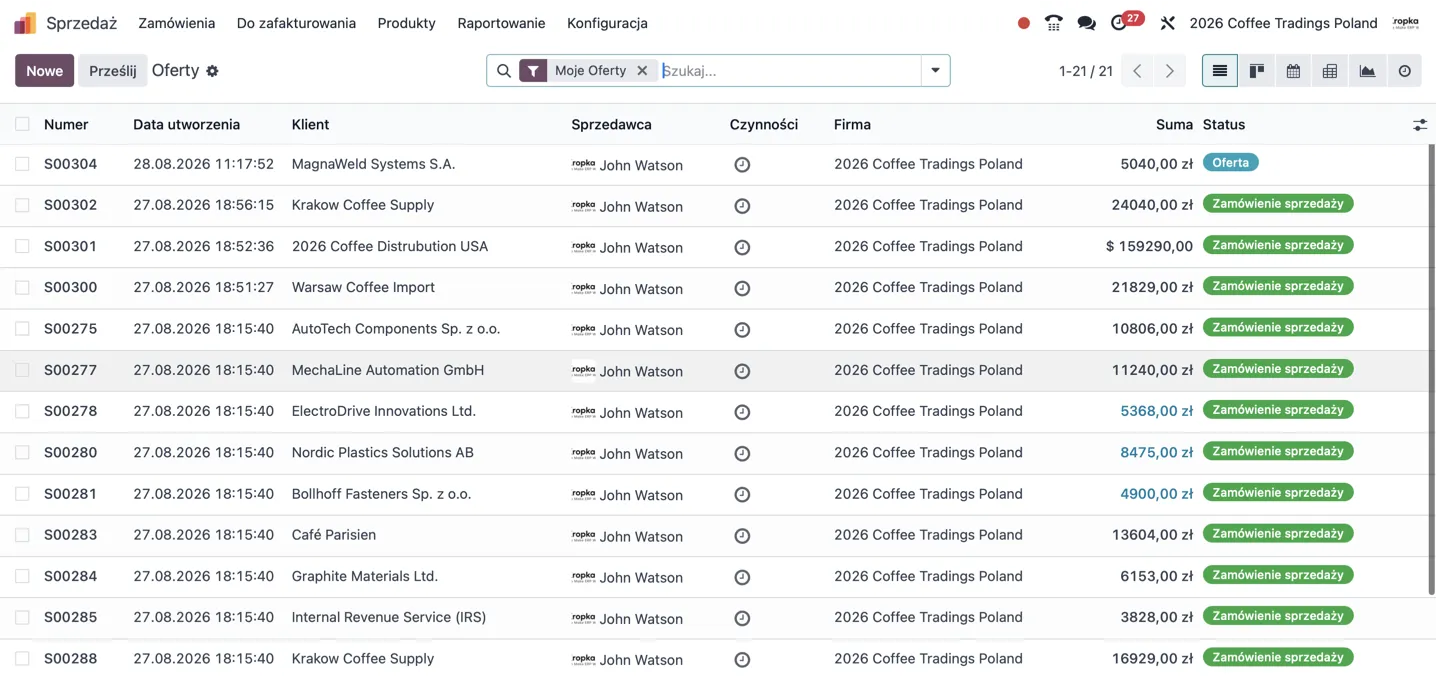Remove the Moje Oferty filter
The width and height of the screenshot is (1437, 679).
click(642, 71)
